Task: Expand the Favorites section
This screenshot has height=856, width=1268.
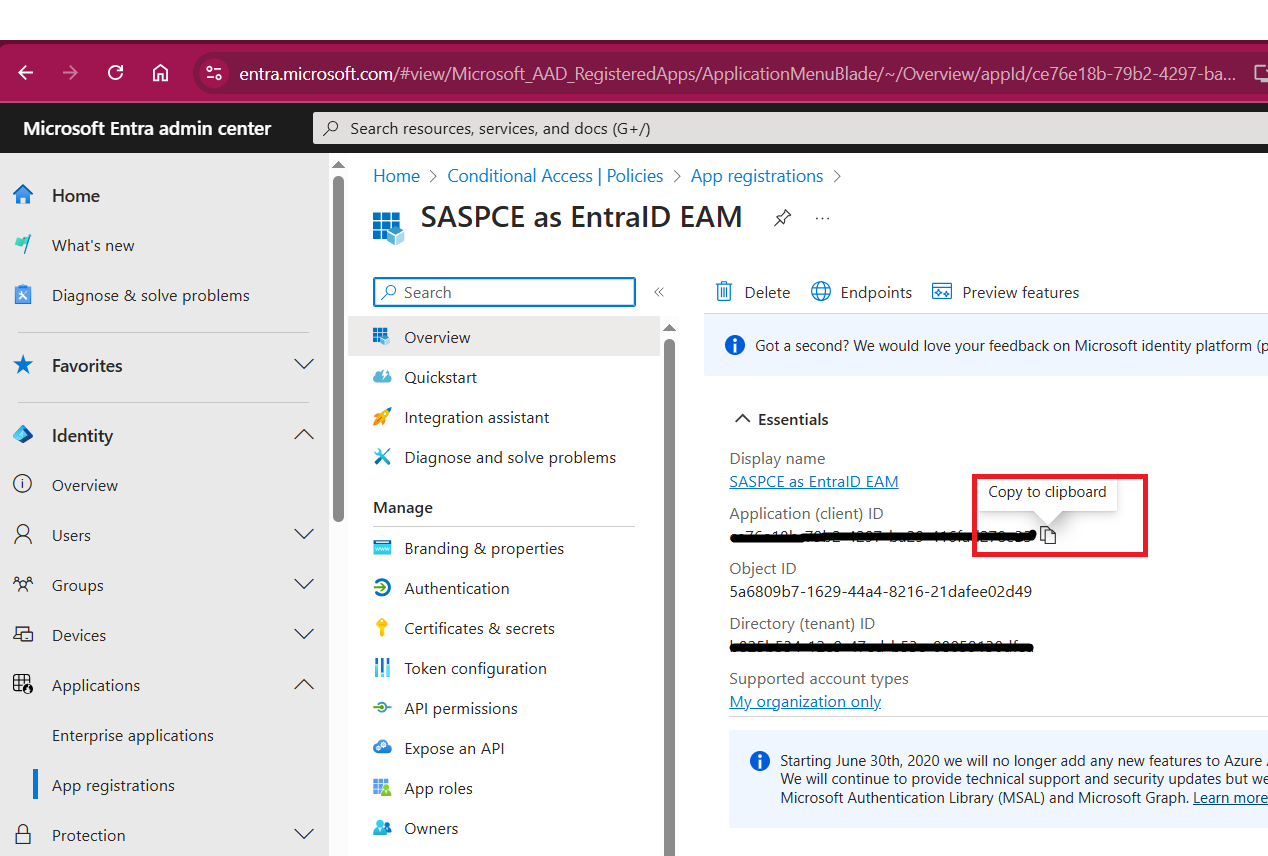Action: click(304, 365)
